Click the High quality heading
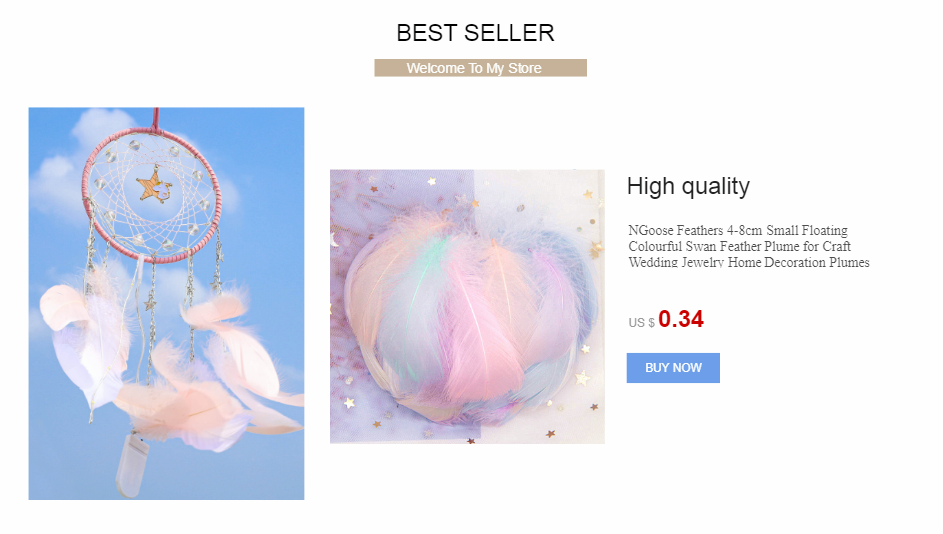Screen dimensions: 943x534 [688, 186]
